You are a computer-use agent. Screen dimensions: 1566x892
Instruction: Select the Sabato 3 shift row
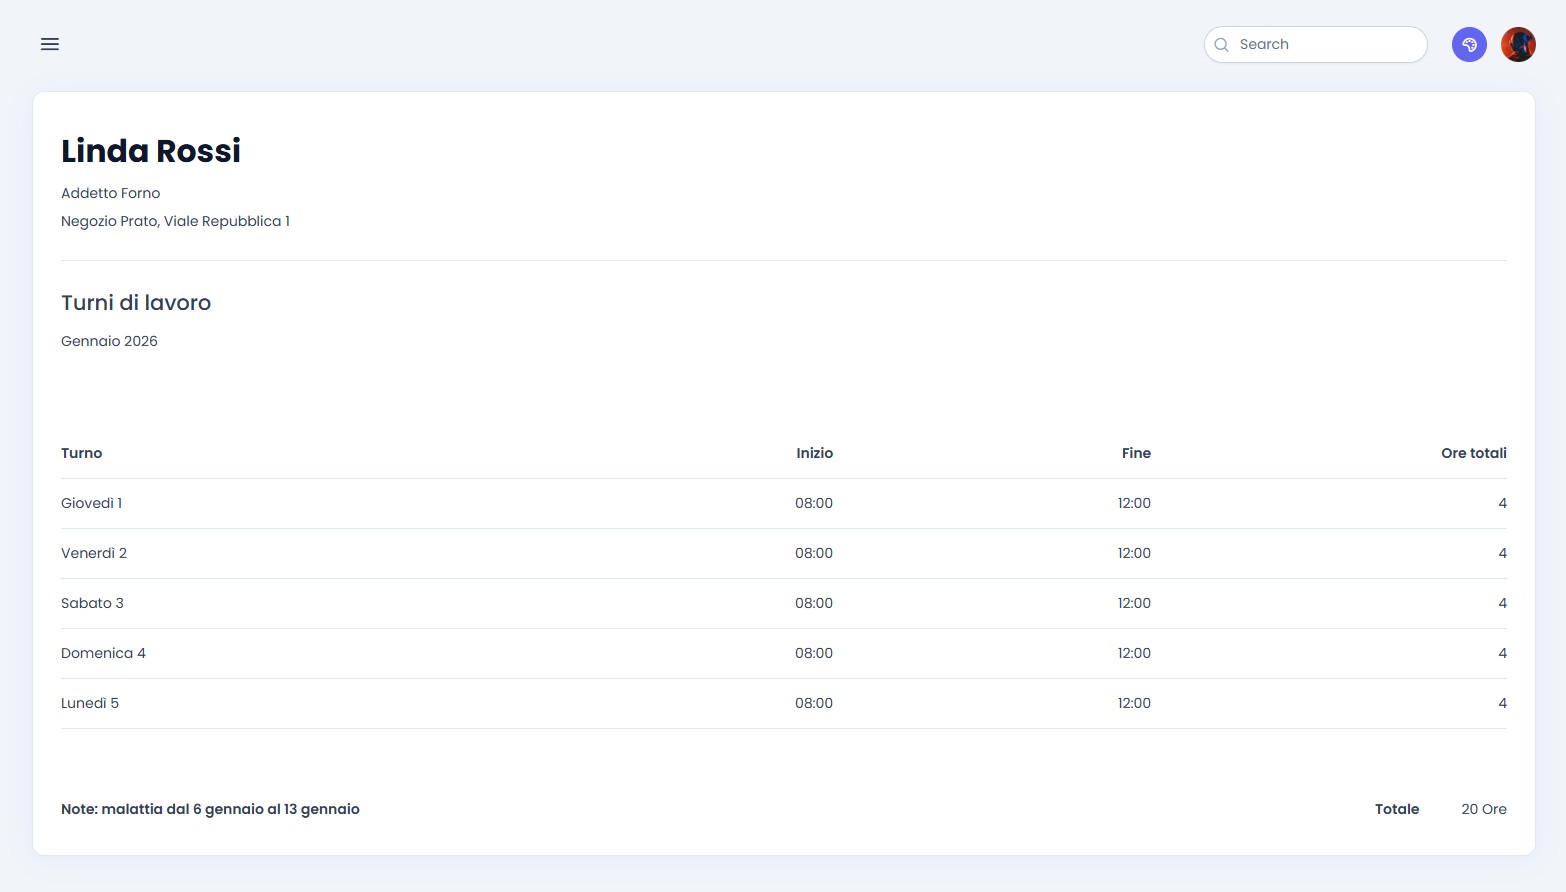pos(92,603)
